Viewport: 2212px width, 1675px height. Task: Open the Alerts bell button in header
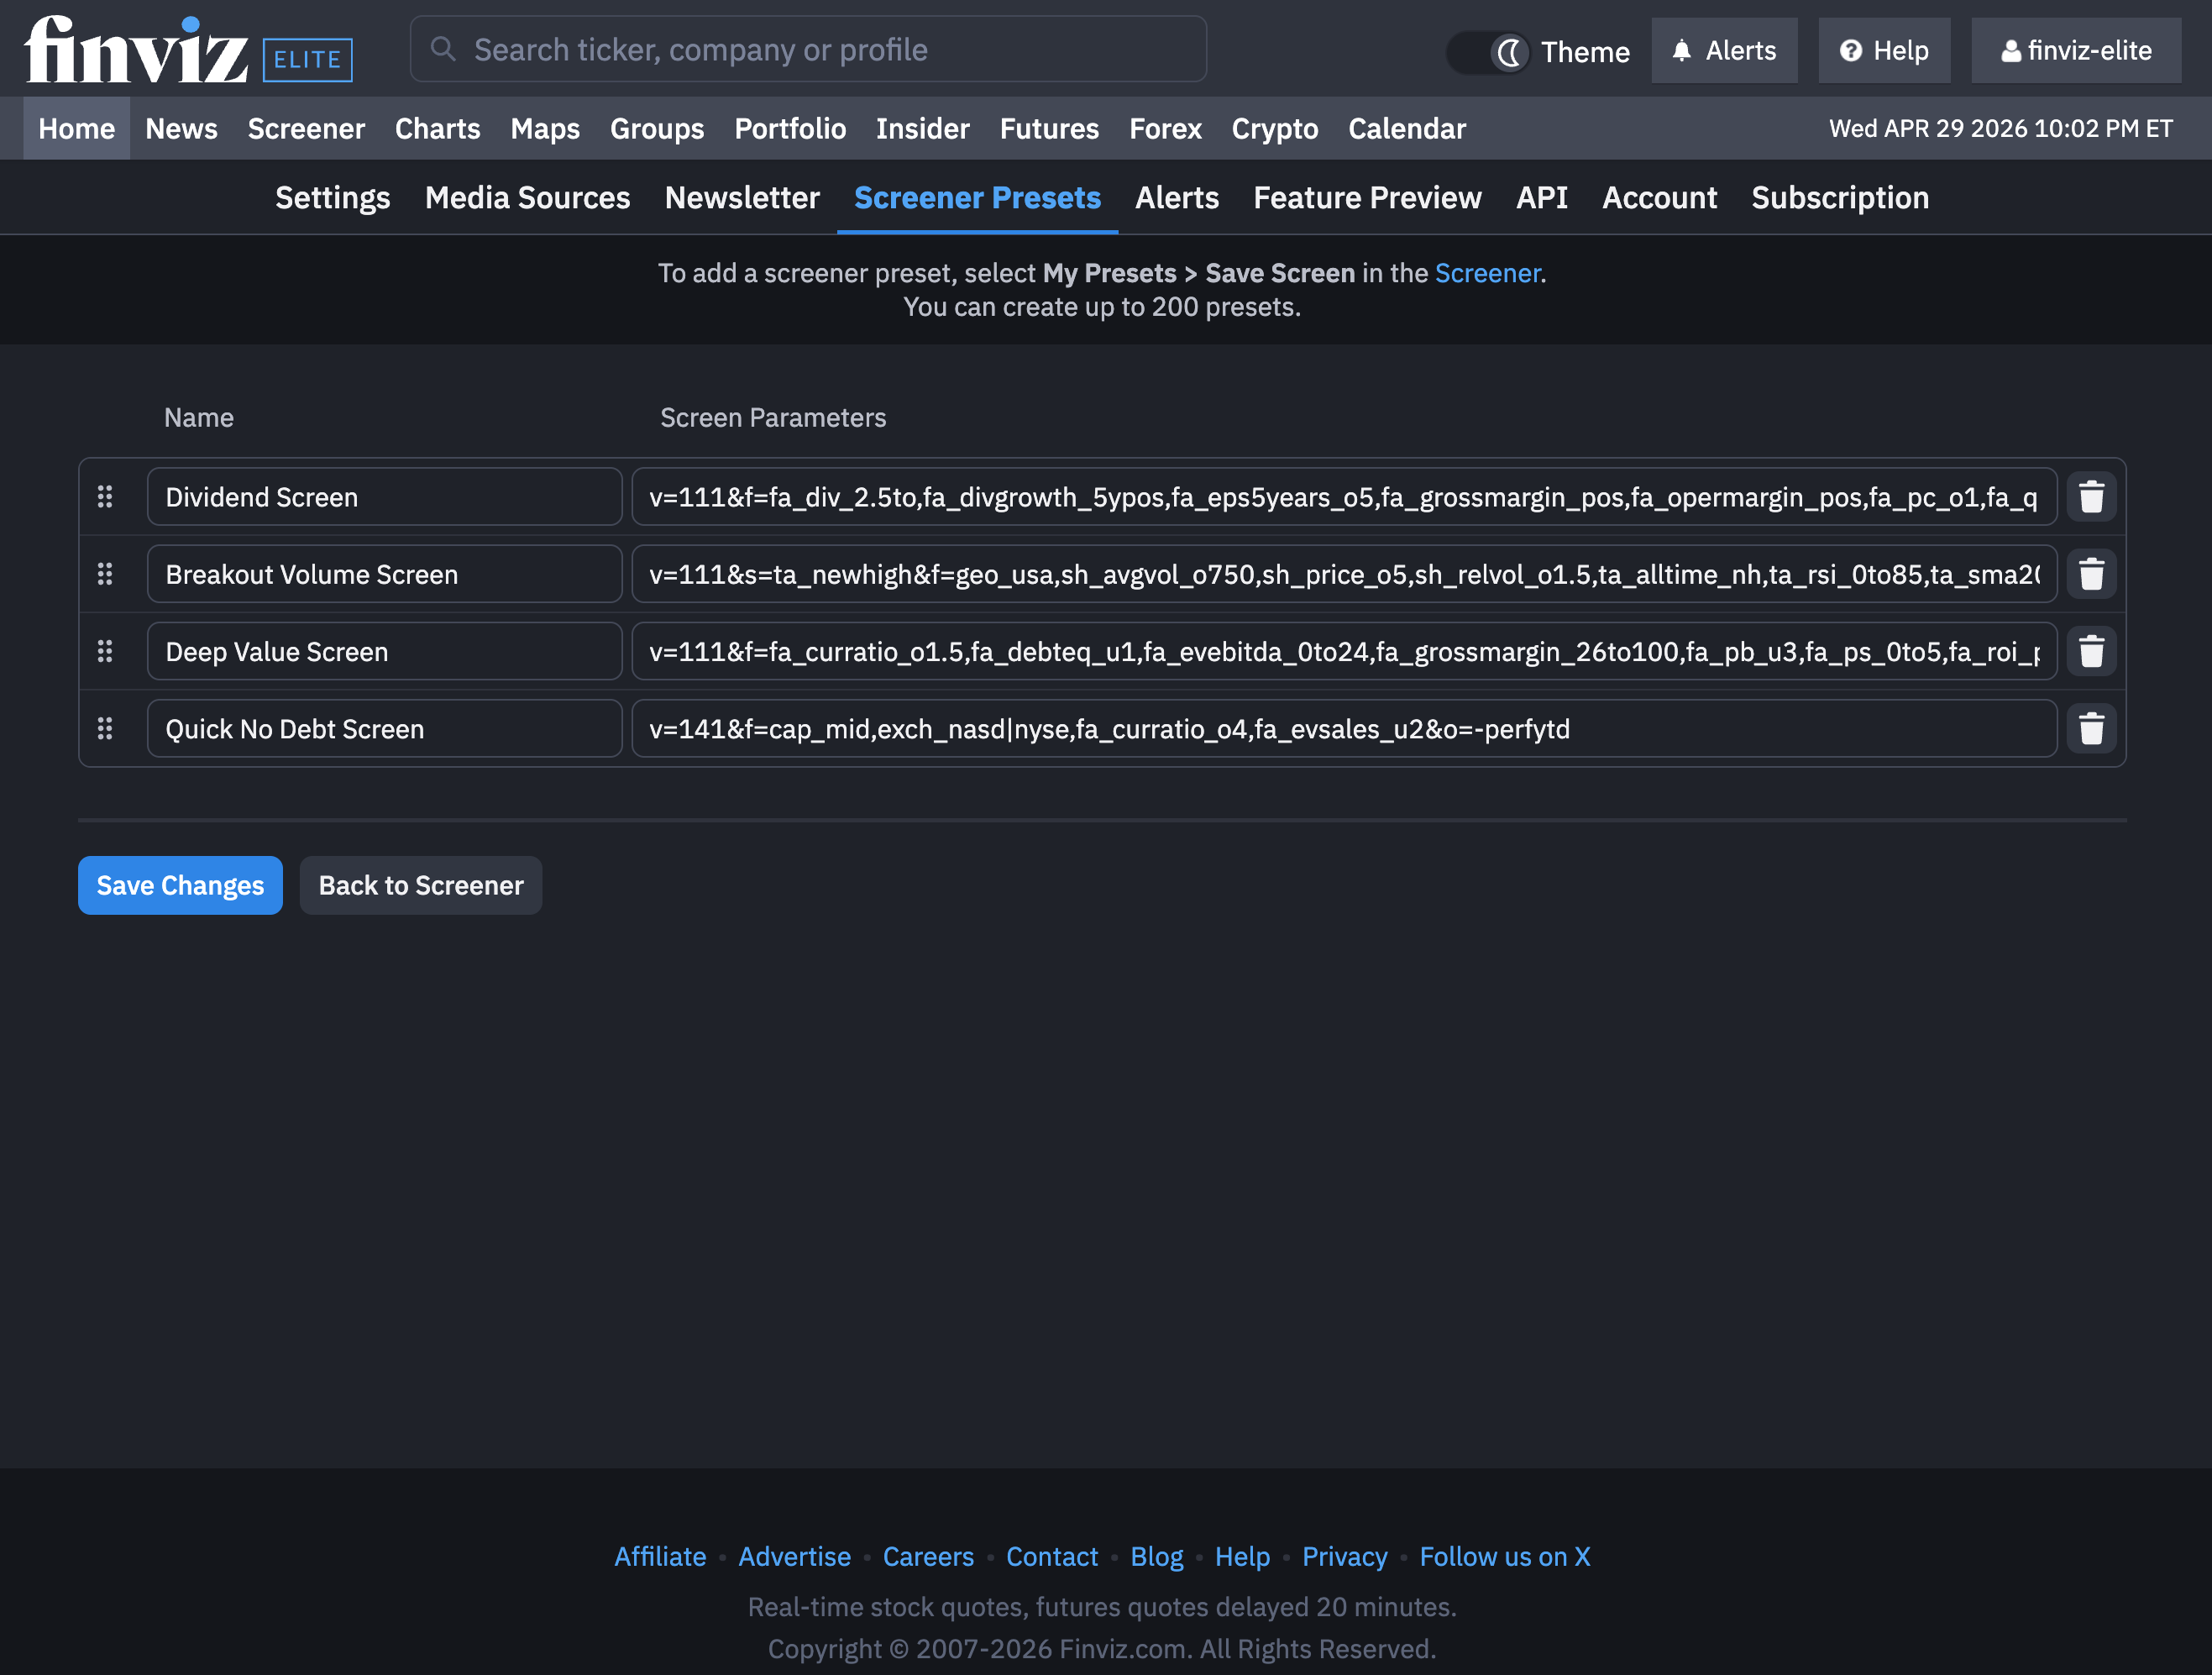point(1724,51)
